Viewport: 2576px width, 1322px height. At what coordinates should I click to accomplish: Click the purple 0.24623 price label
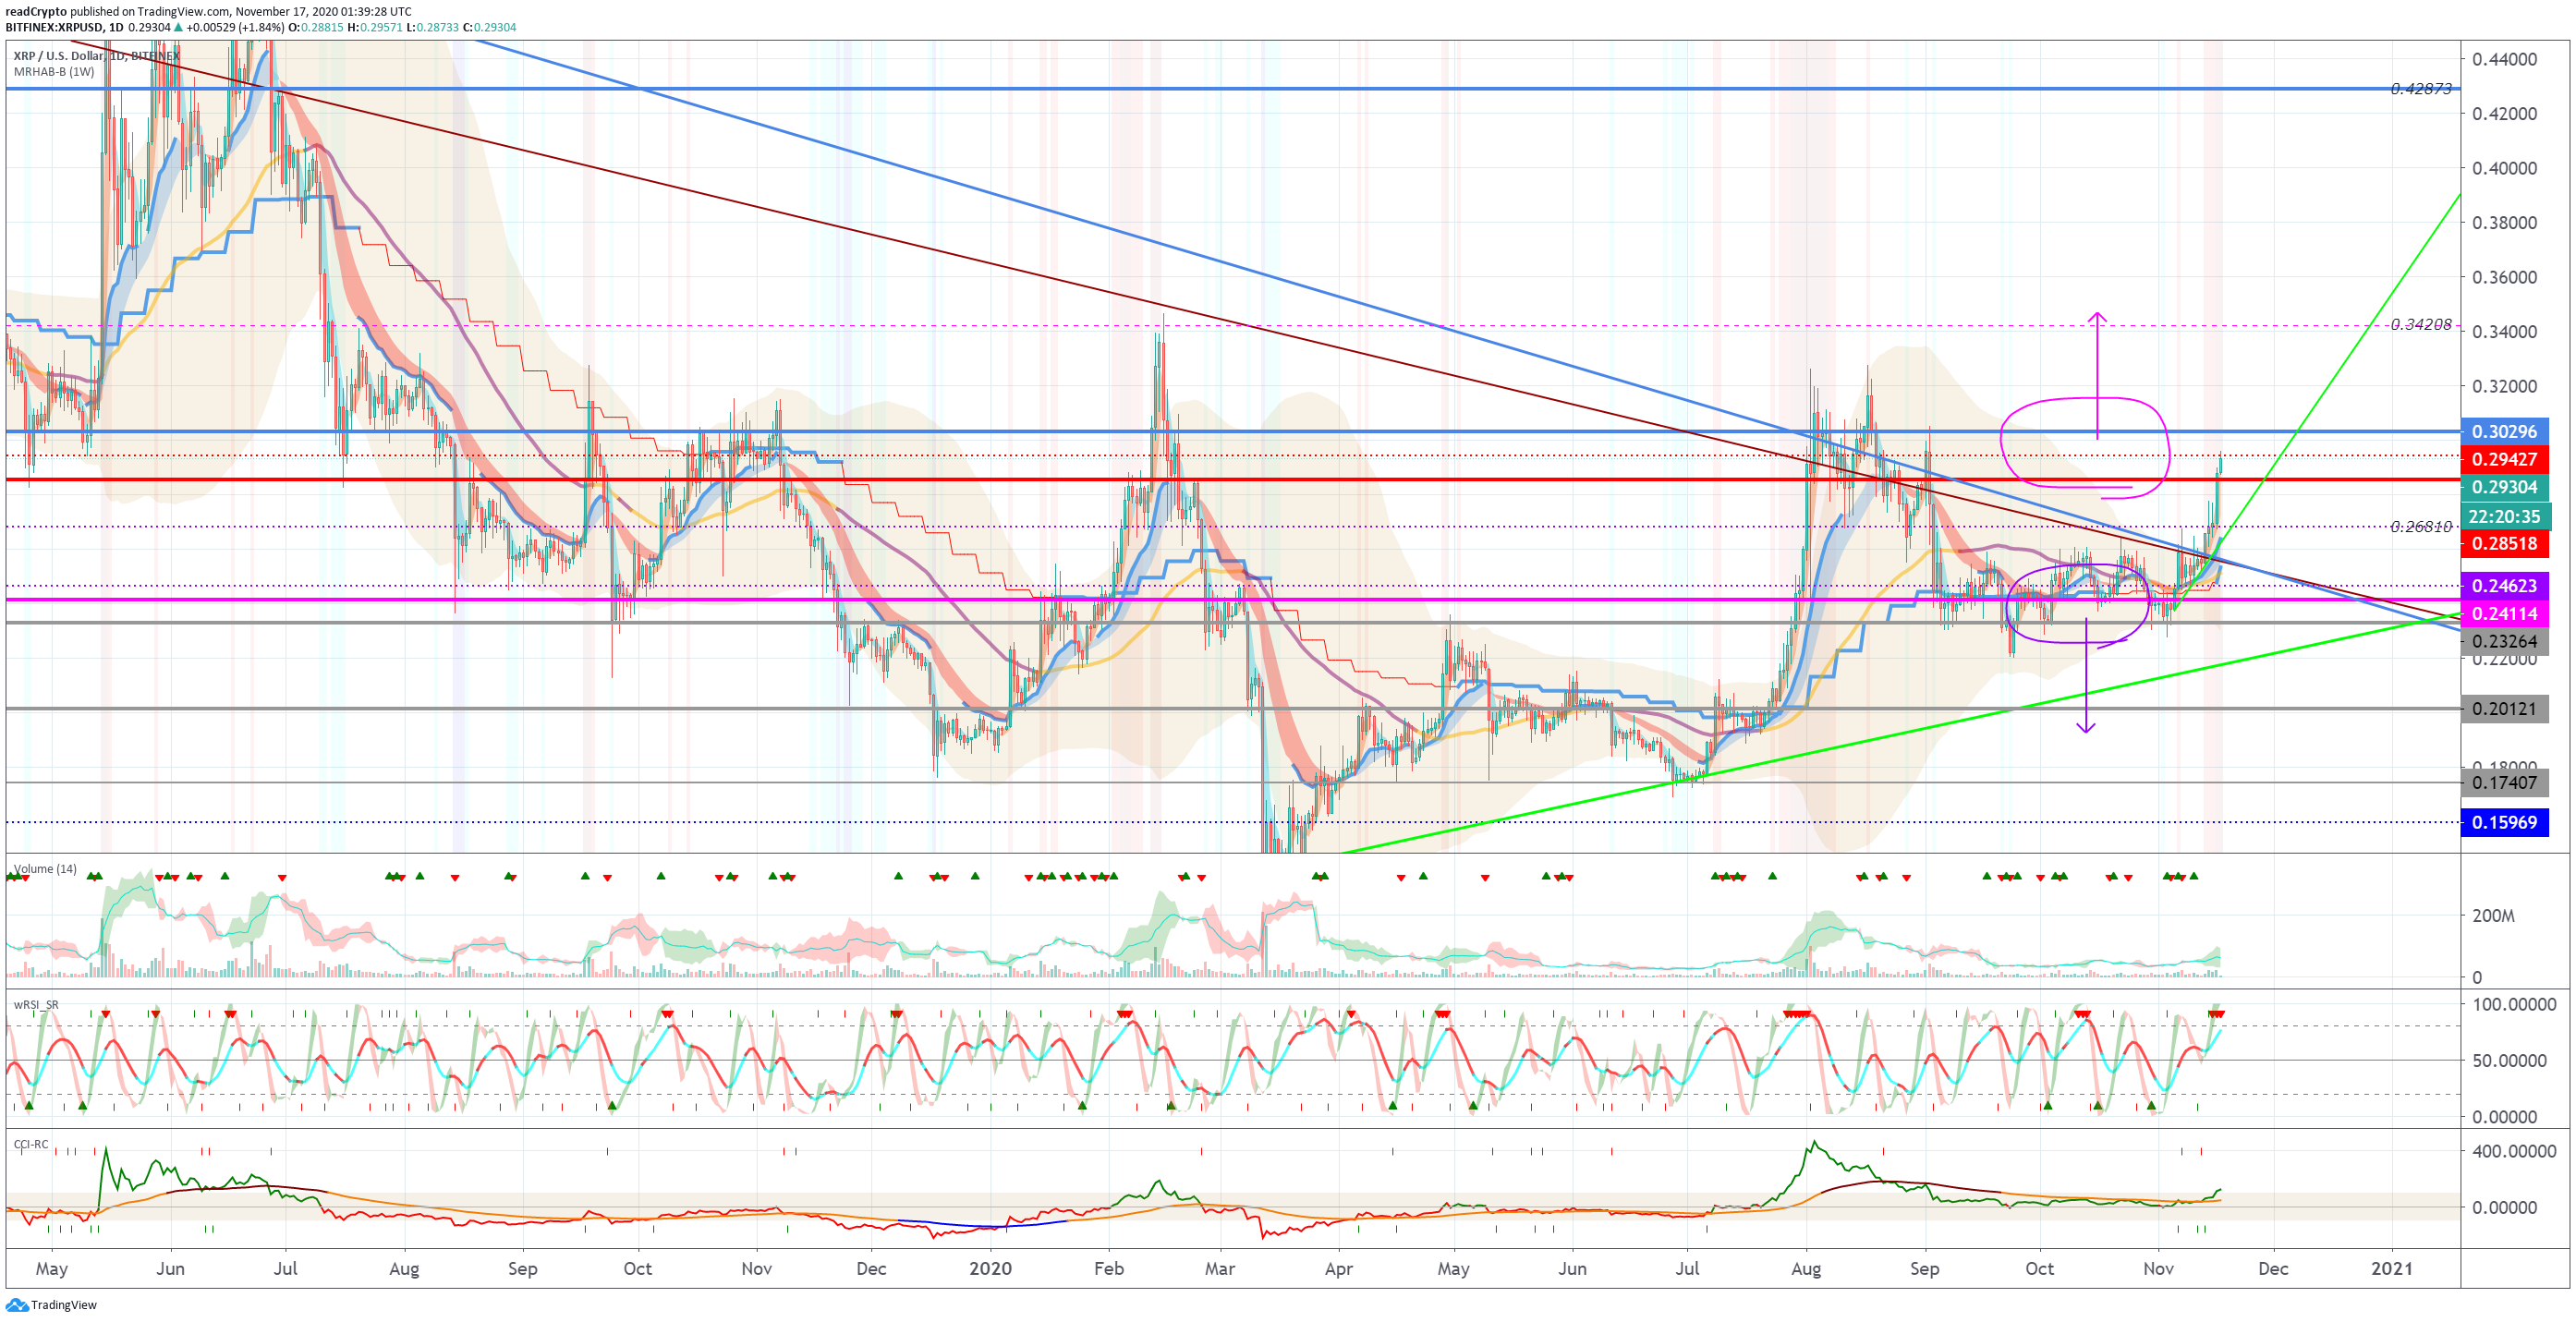click(2504, 586)
